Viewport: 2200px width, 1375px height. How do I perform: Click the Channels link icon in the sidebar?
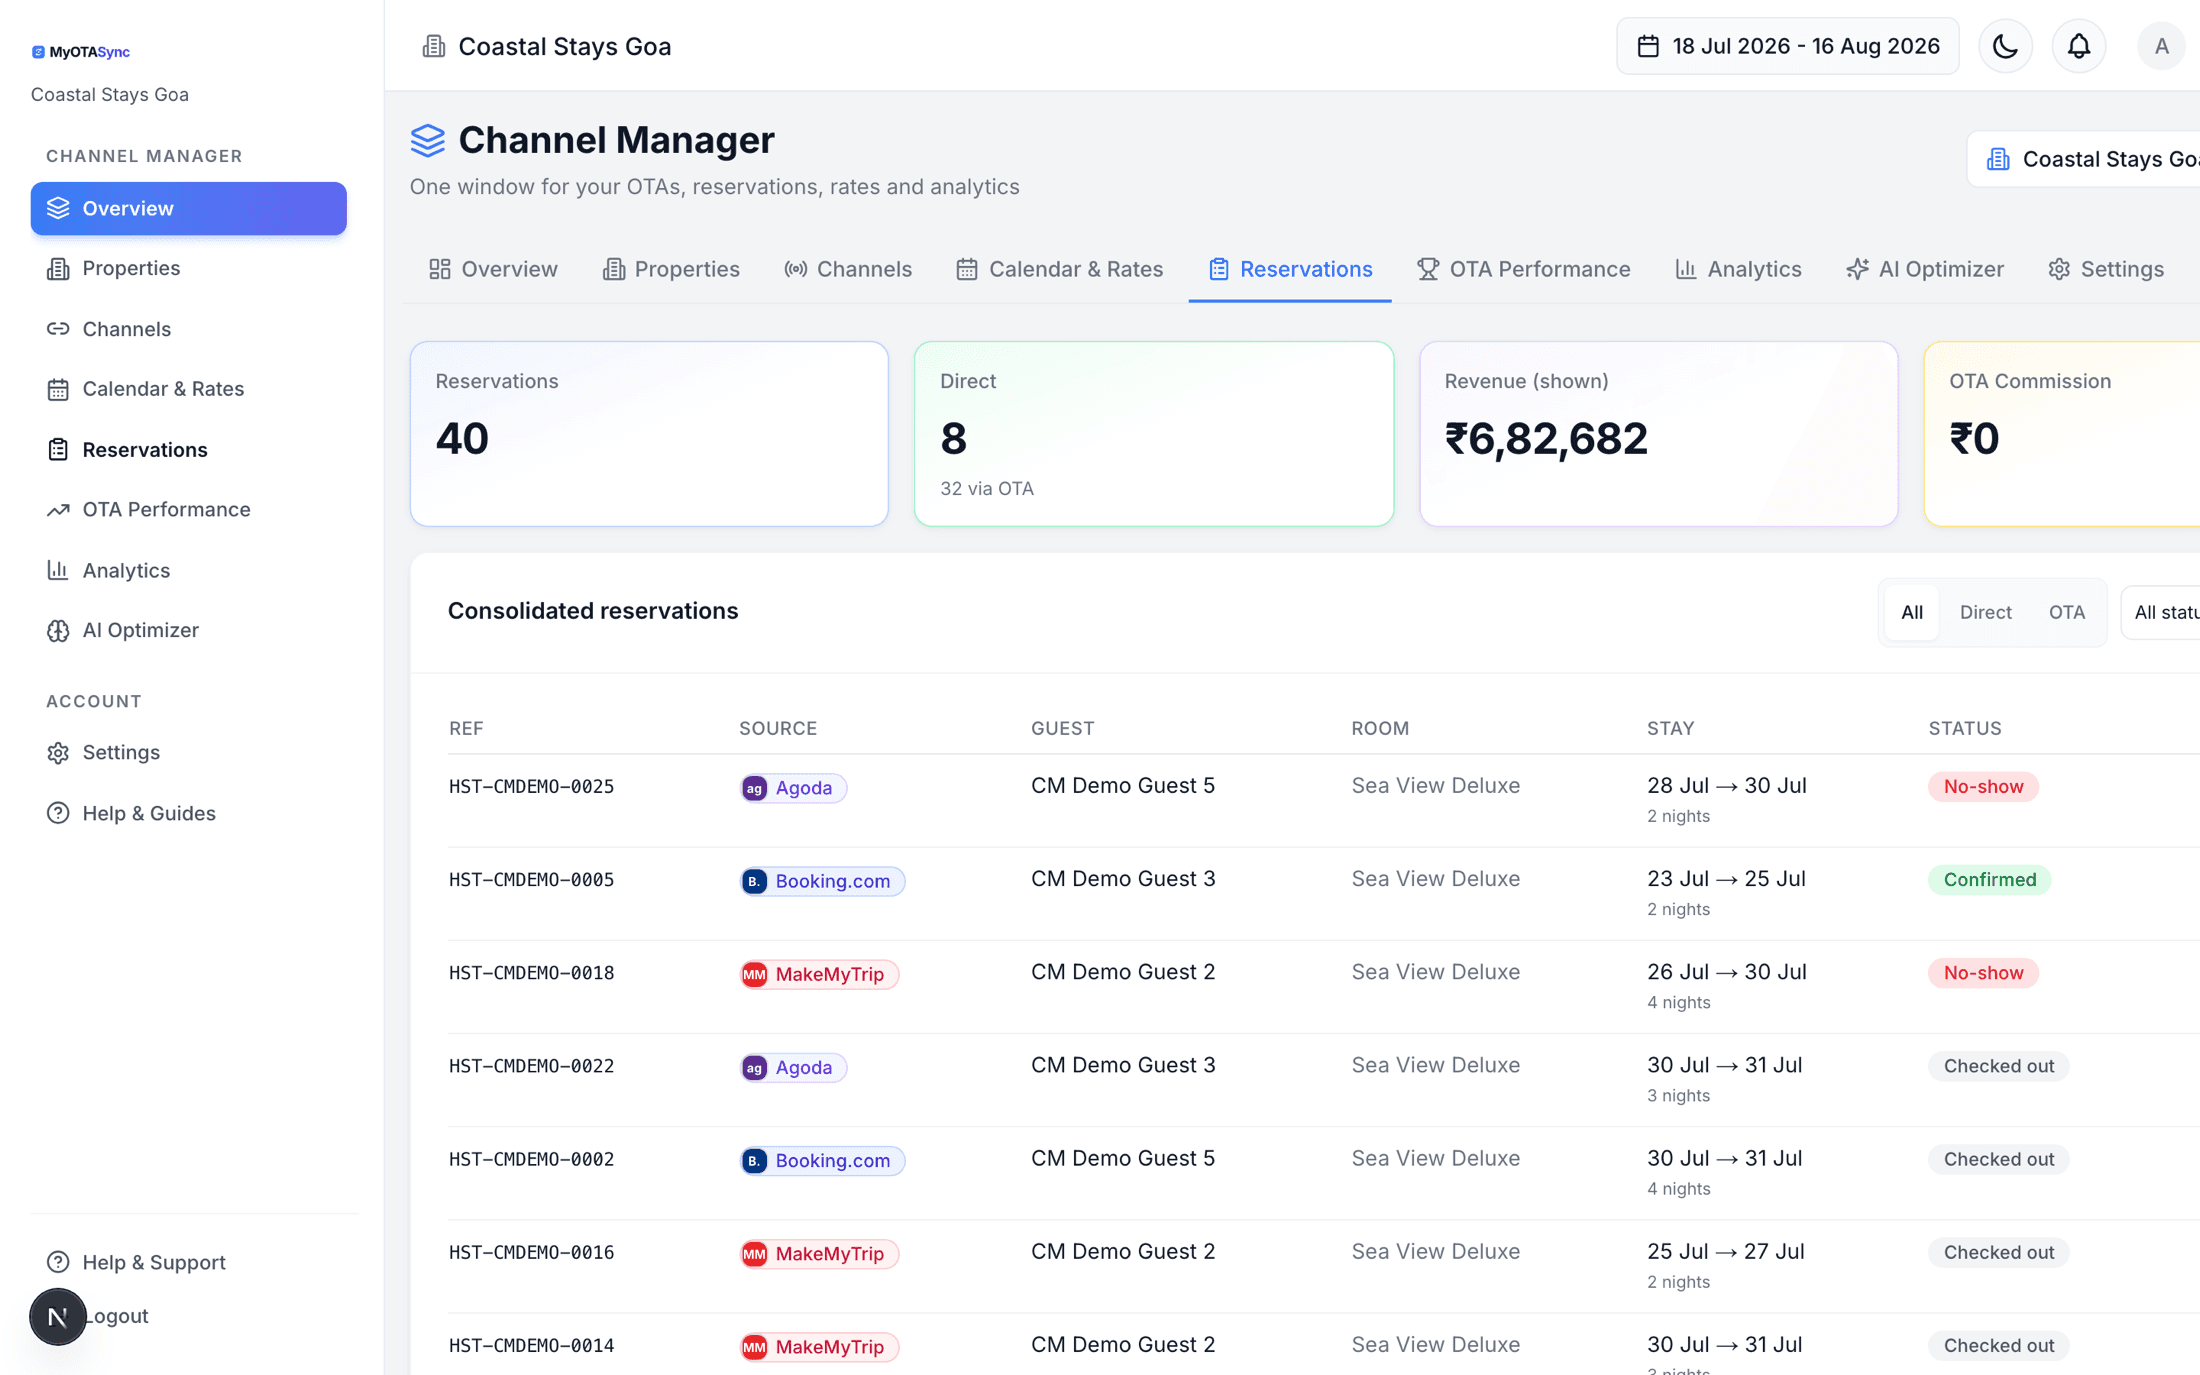(x=58, y=329)
